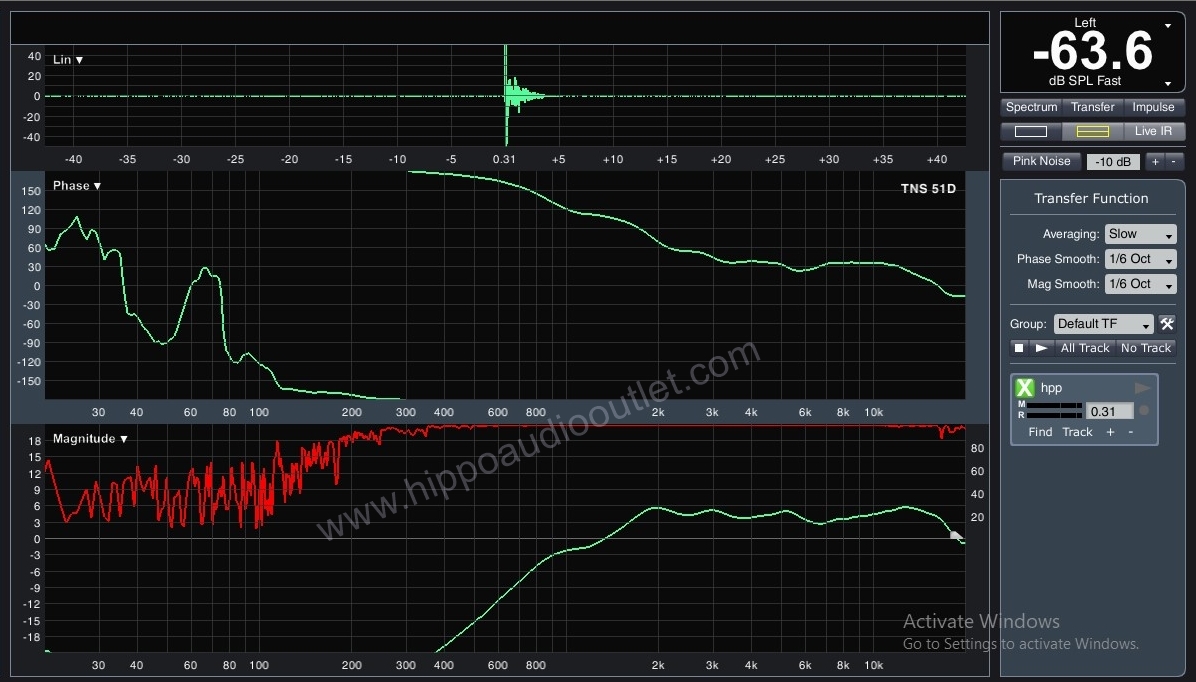
Task: Click the -10 dB generator level field
Action: pyautogui.click(x=1113, y=162)
